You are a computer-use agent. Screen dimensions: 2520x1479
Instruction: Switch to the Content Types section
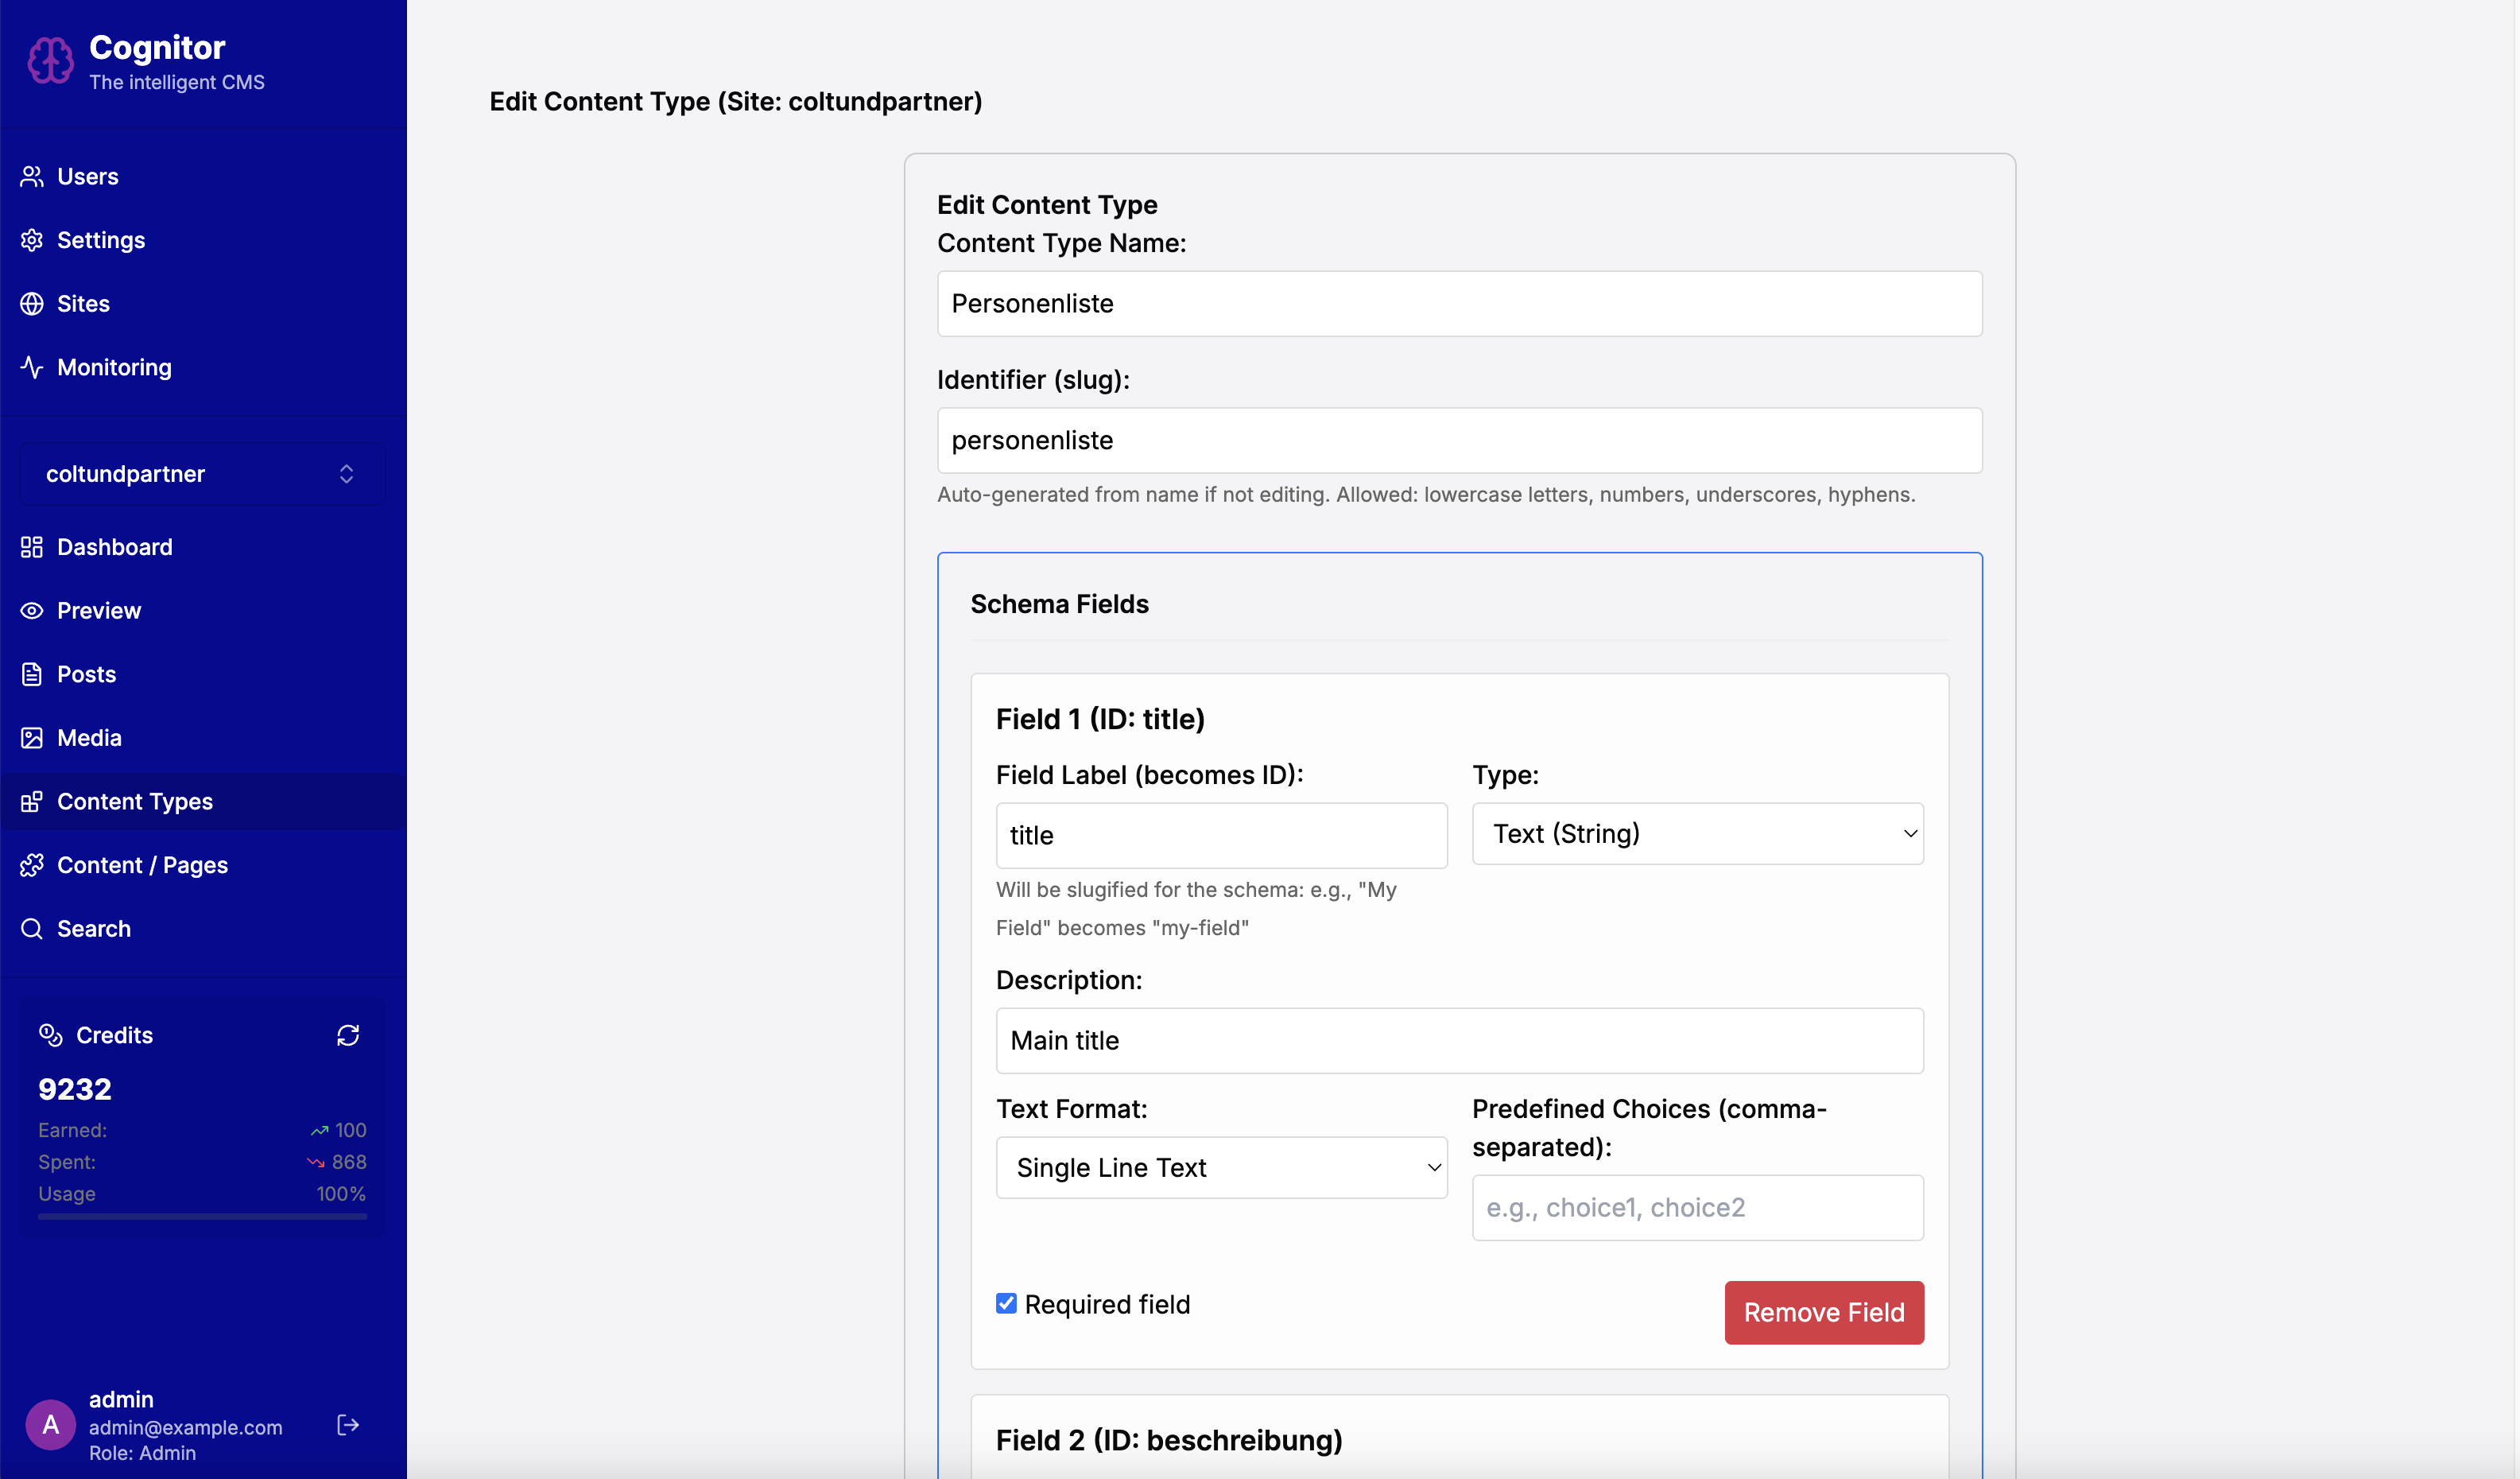click(x=134, y=801)
